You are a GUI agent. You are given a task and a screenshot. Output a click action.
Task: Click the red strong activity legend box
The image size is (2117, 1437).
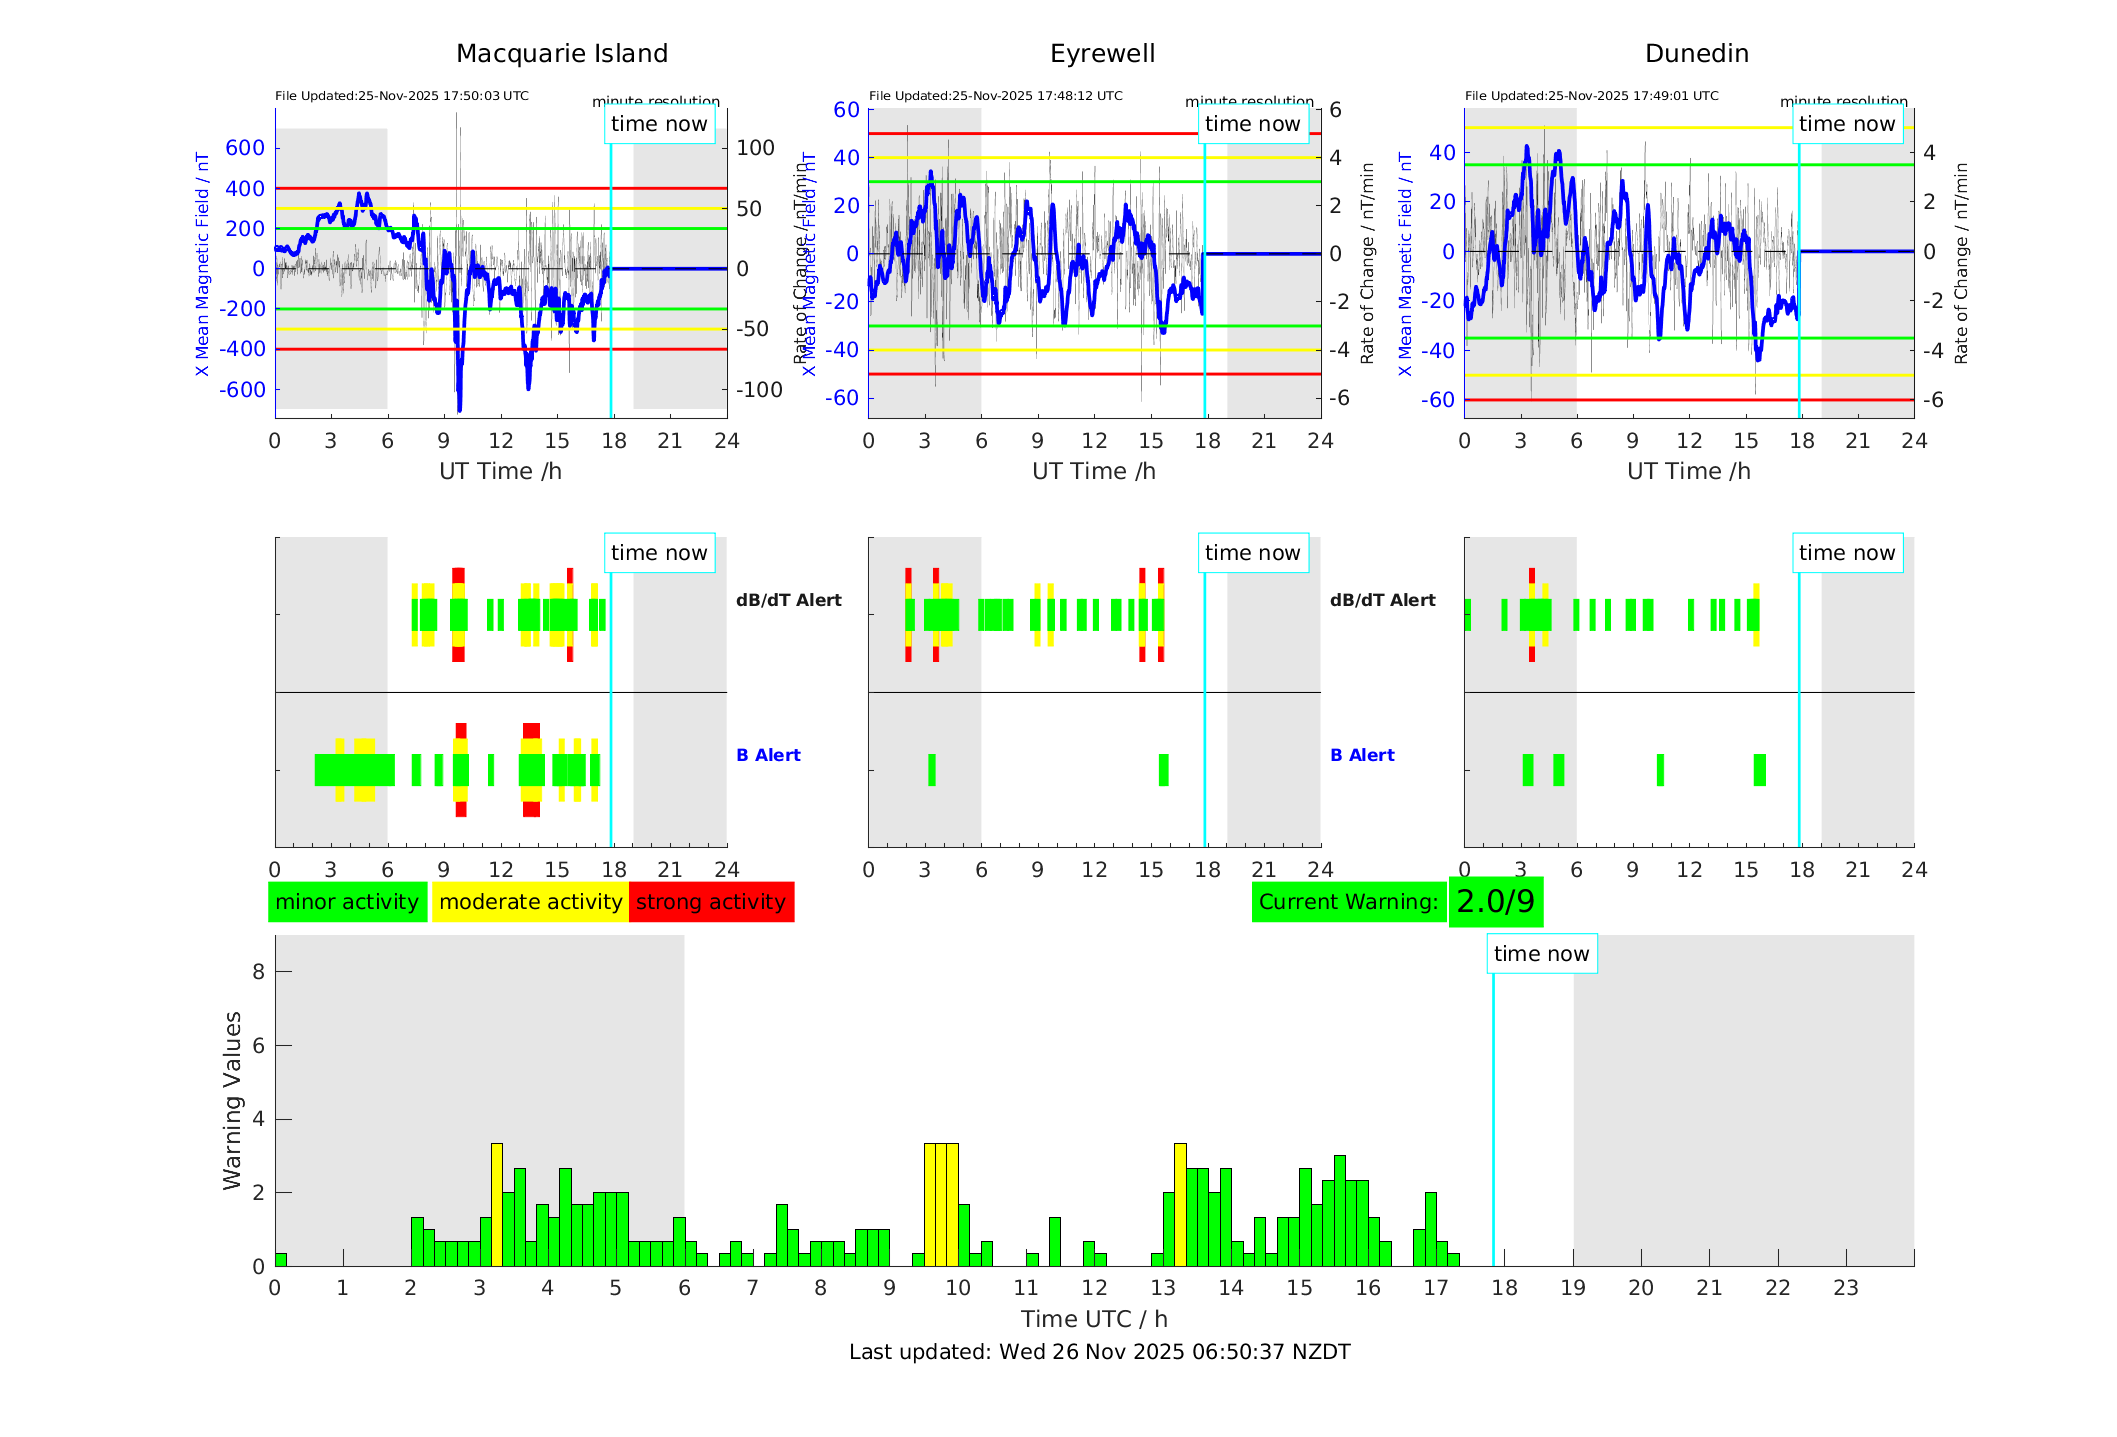click(711, 902)
